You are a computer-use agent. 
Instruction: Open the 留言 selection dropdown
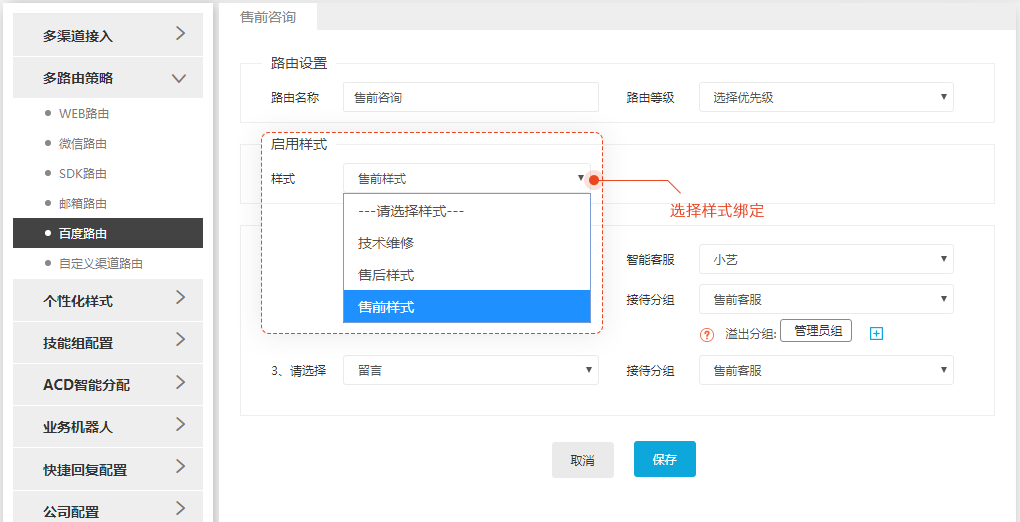(470, 370)
